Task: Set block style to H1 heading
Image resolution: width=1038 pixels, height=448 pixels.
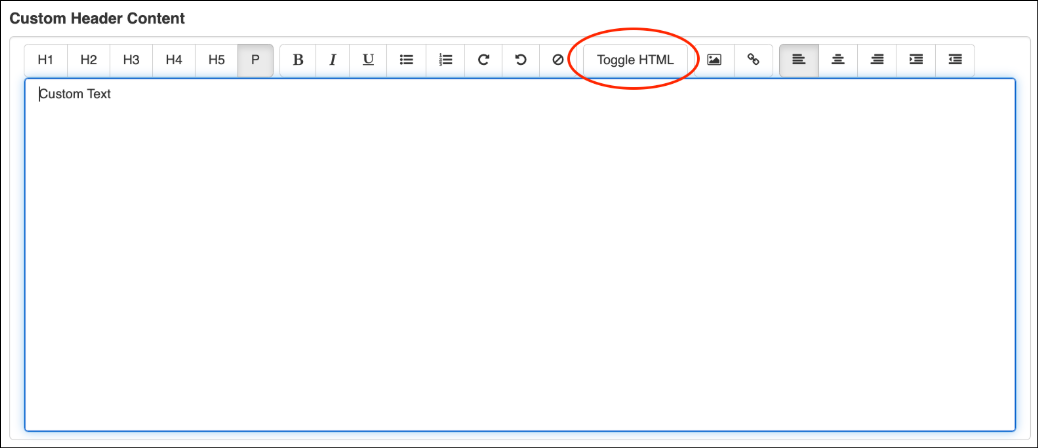Action: pyautogui.click(x=46, y=60)
